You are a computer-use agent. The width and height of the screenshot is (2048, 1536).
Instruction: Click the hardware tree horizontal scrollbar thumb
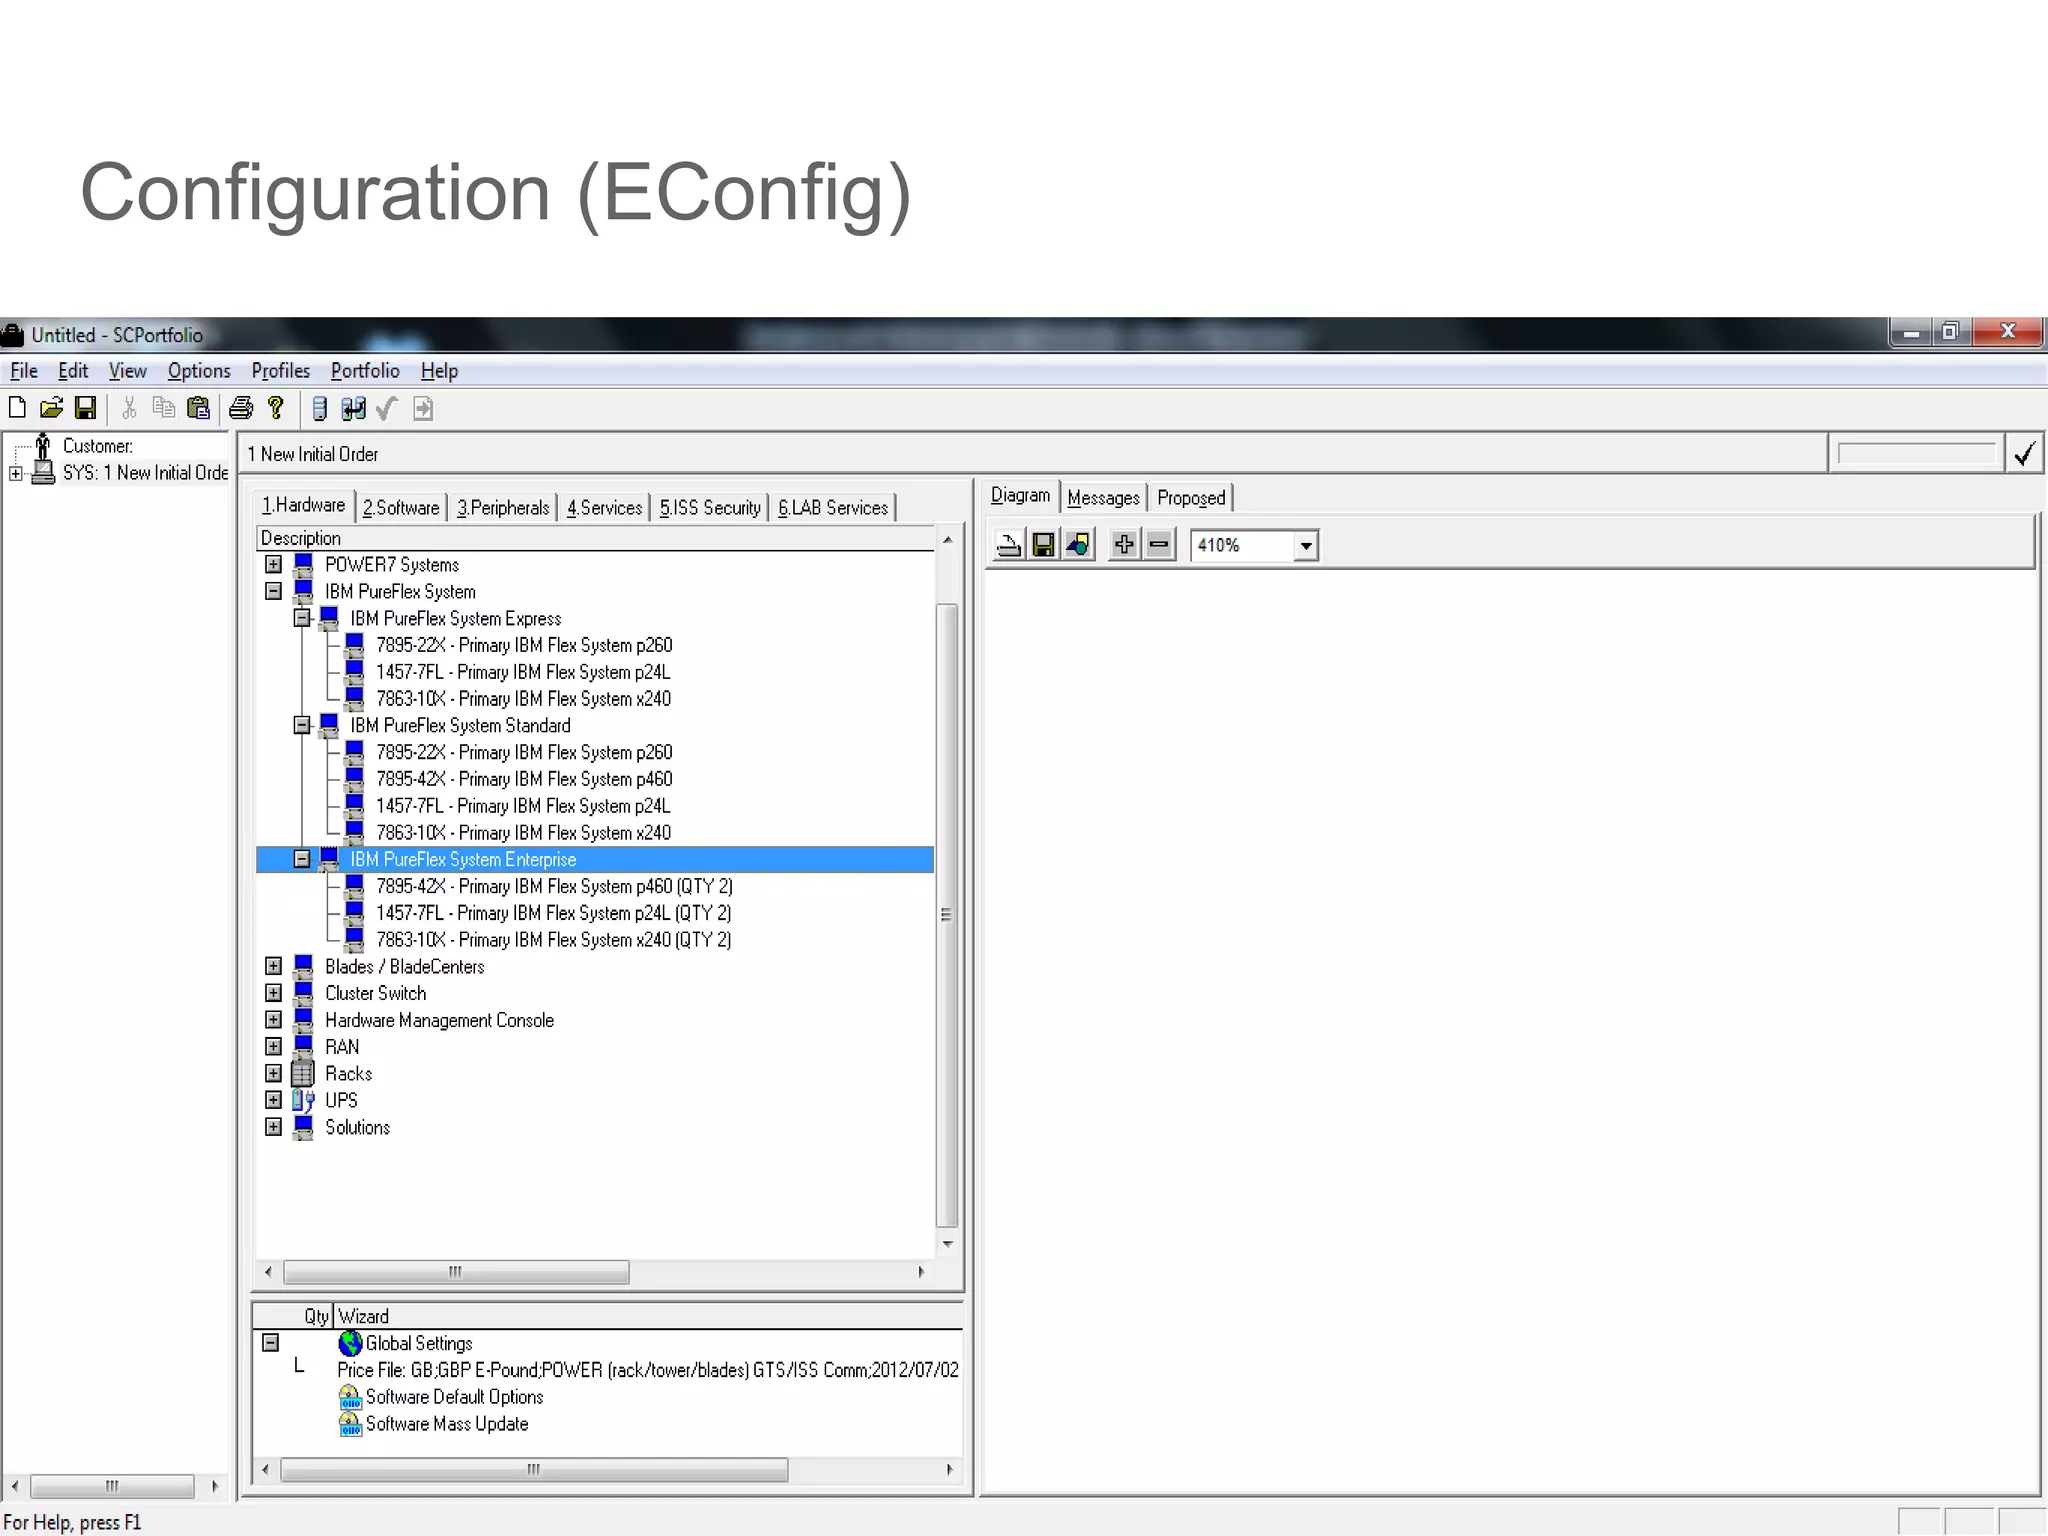click(x=456, y=1272)
